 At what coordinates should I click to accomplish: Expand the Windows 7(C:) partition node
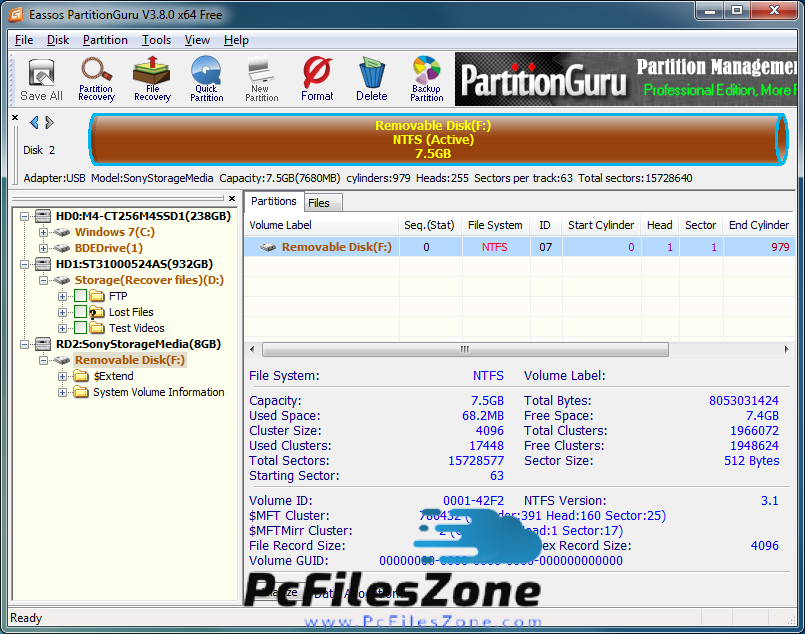44,232
